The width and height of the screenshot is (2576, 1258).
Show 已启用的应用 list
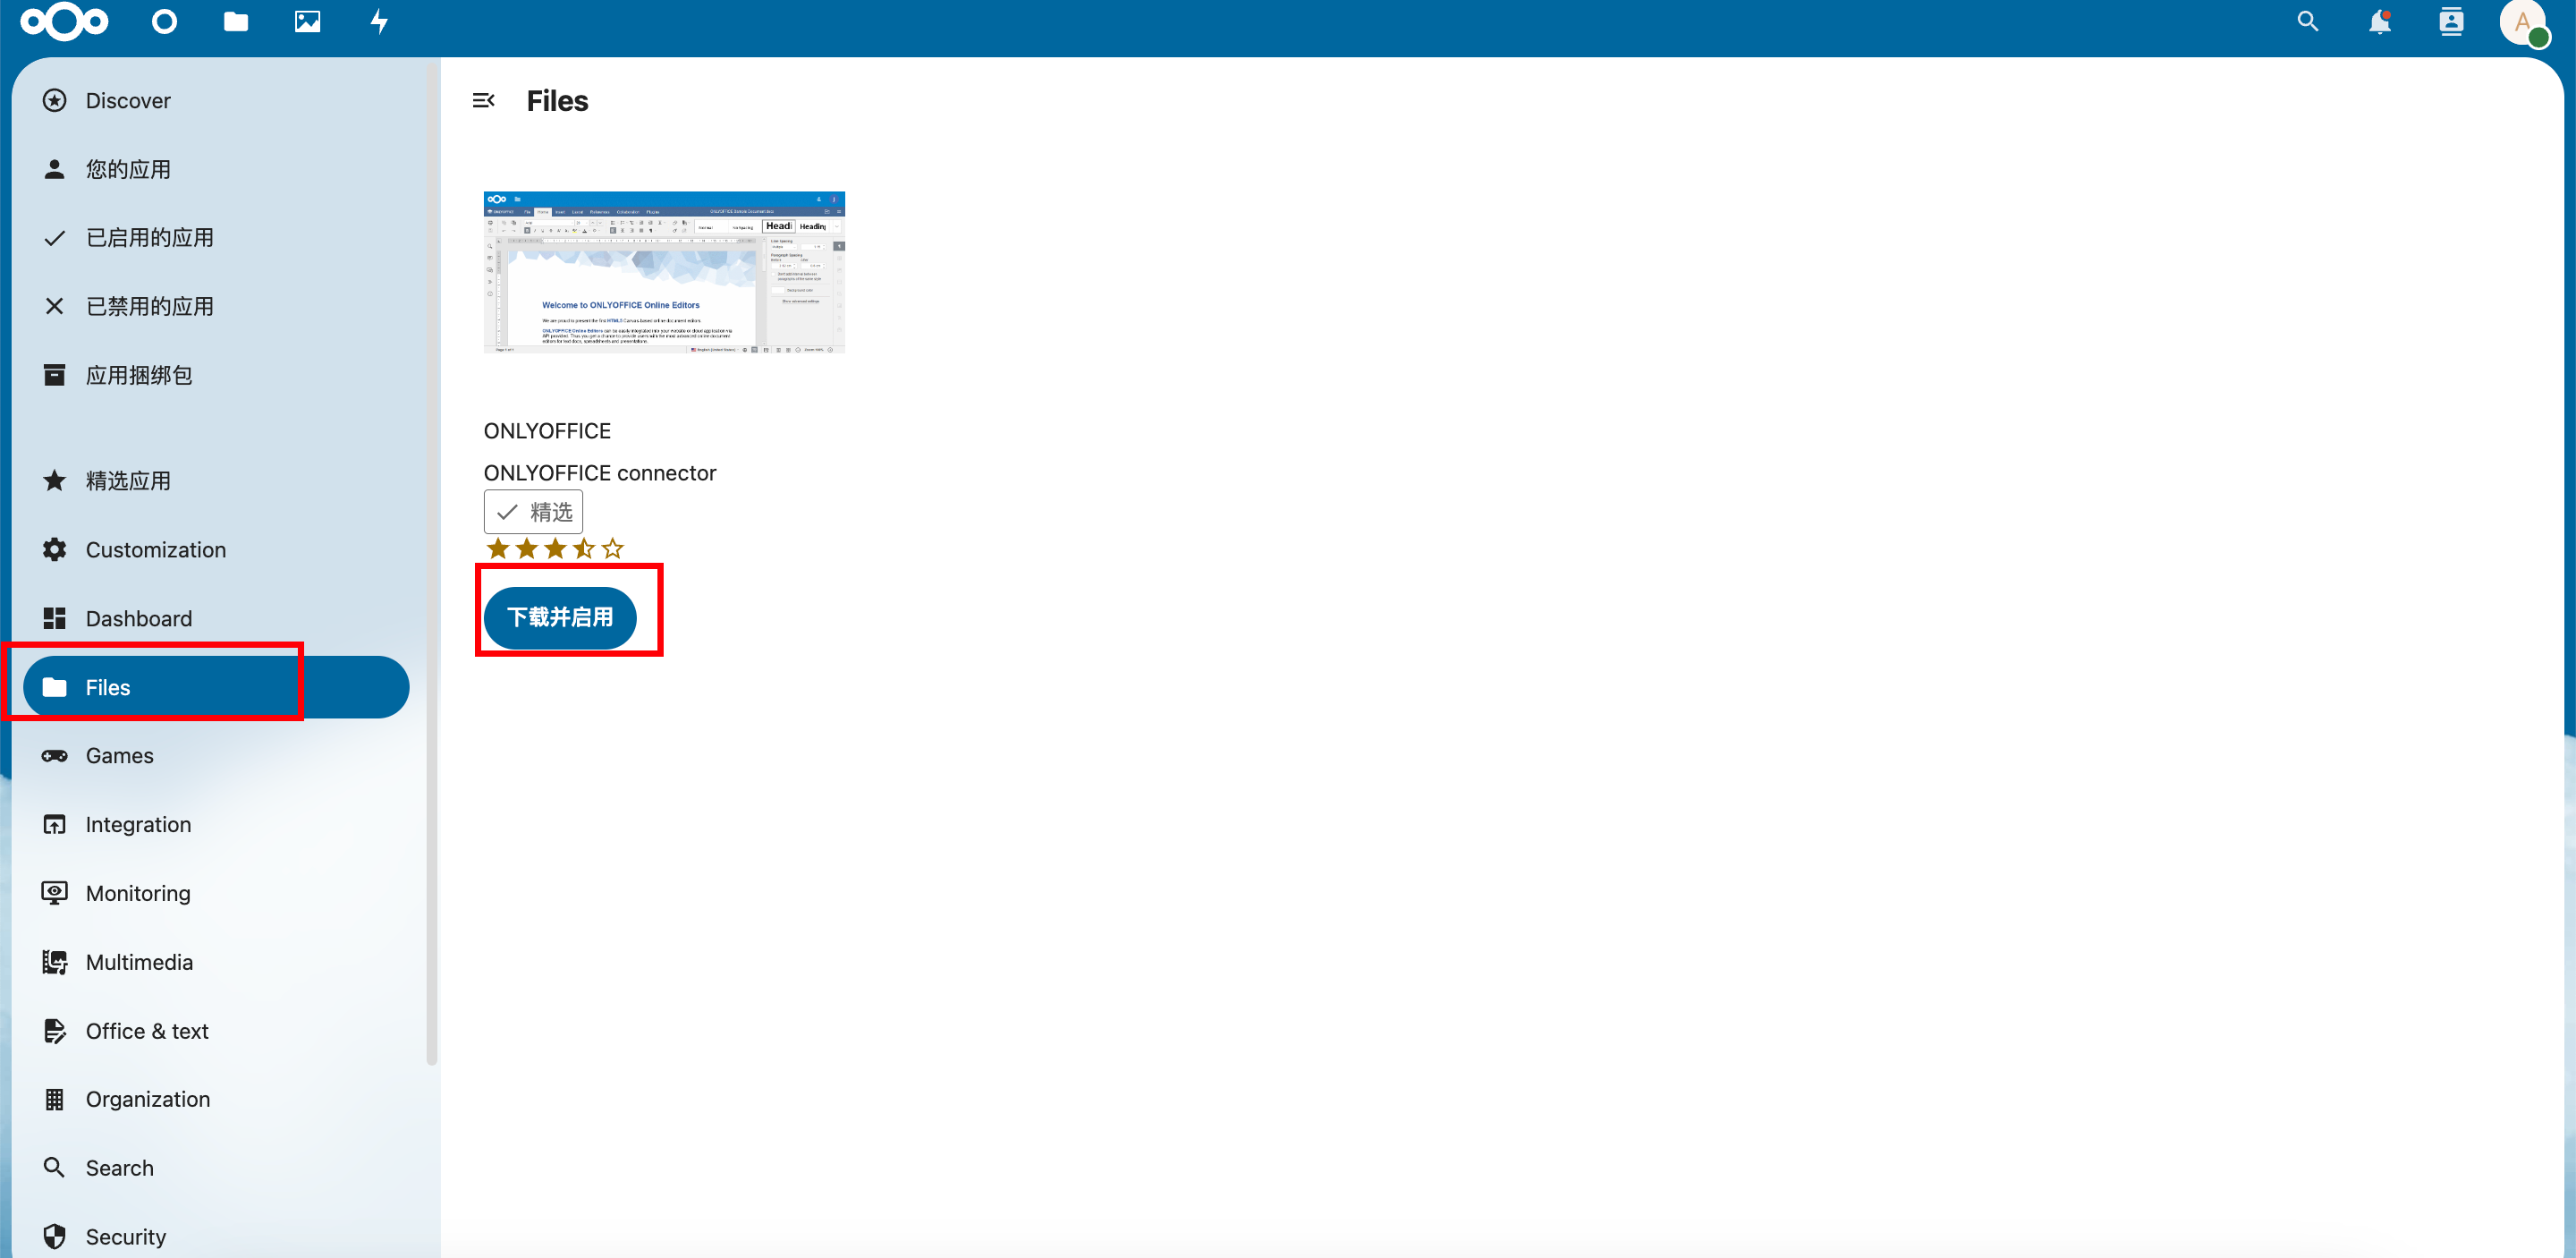[x=216, y=237]
